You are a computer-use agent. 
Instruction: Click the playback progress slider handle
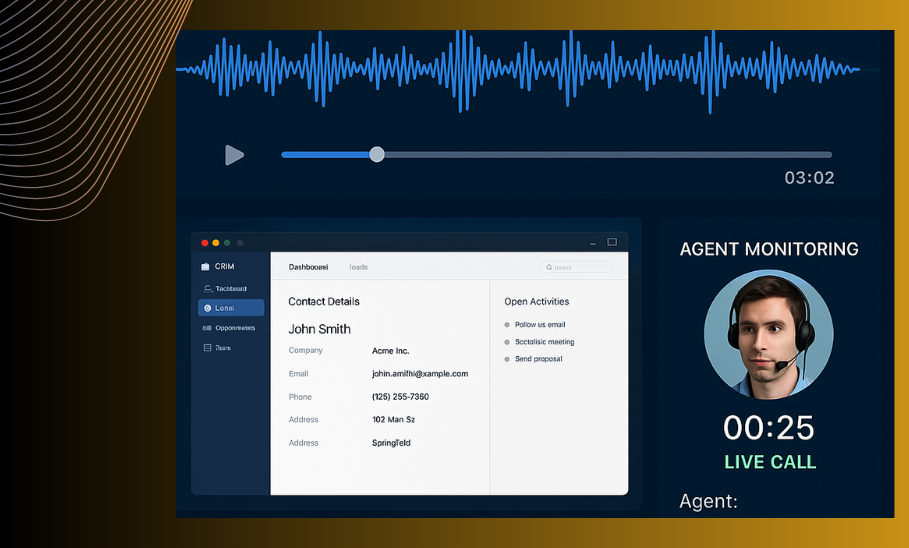(x=376, y=154)
